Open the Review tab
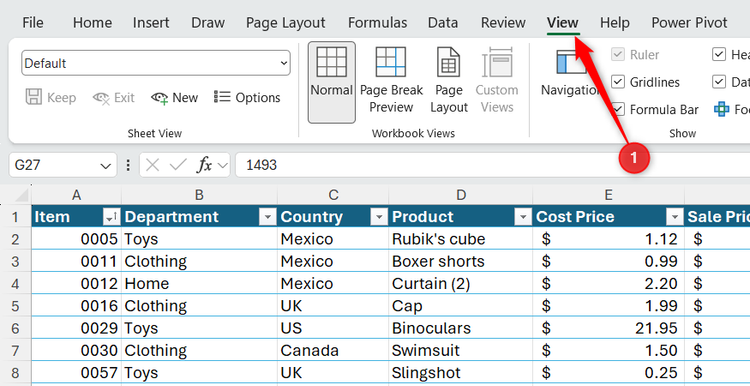The image size is (750, 386). pyautogui.click(x=503, y=22)
